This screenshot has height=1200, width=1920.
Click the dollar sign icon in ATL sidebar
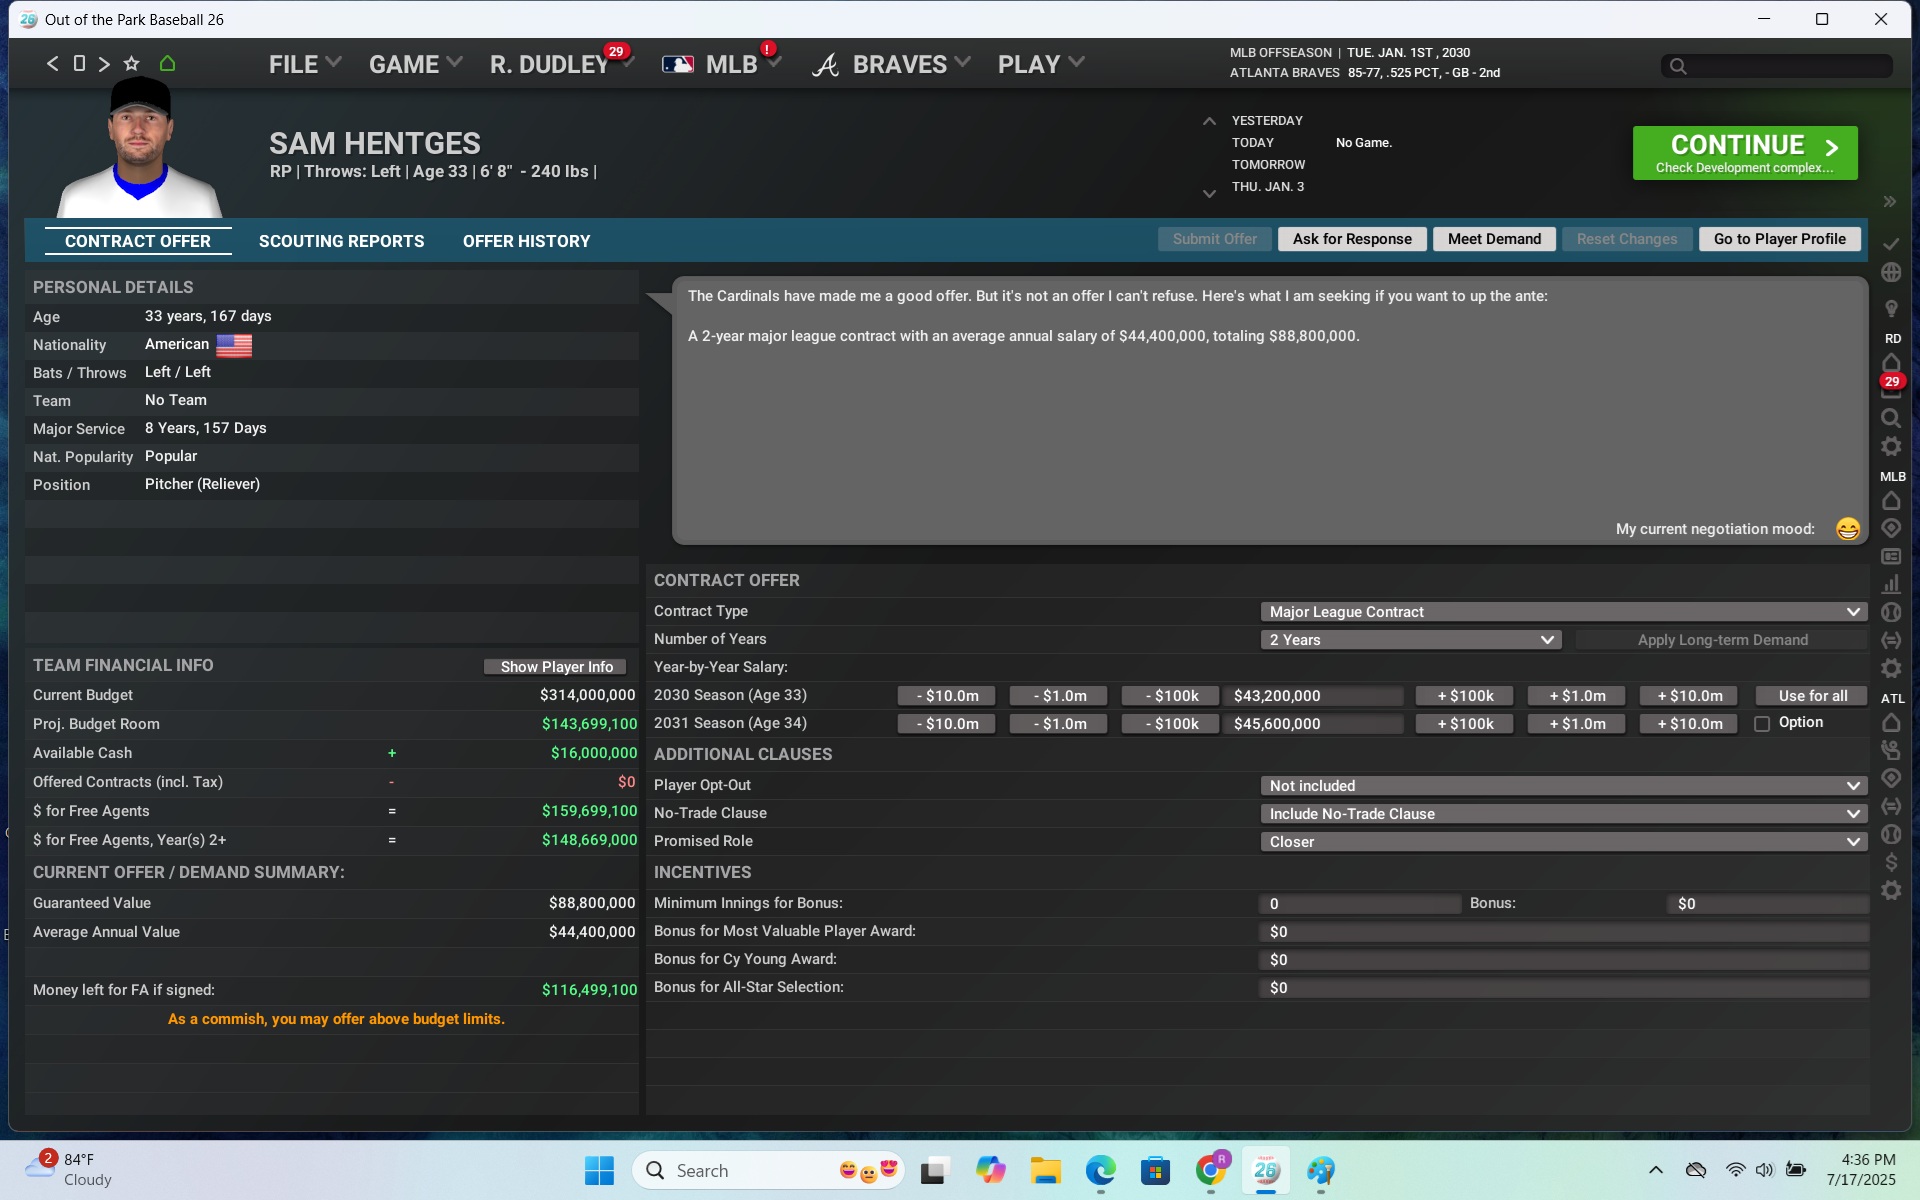coord(1890,862)
